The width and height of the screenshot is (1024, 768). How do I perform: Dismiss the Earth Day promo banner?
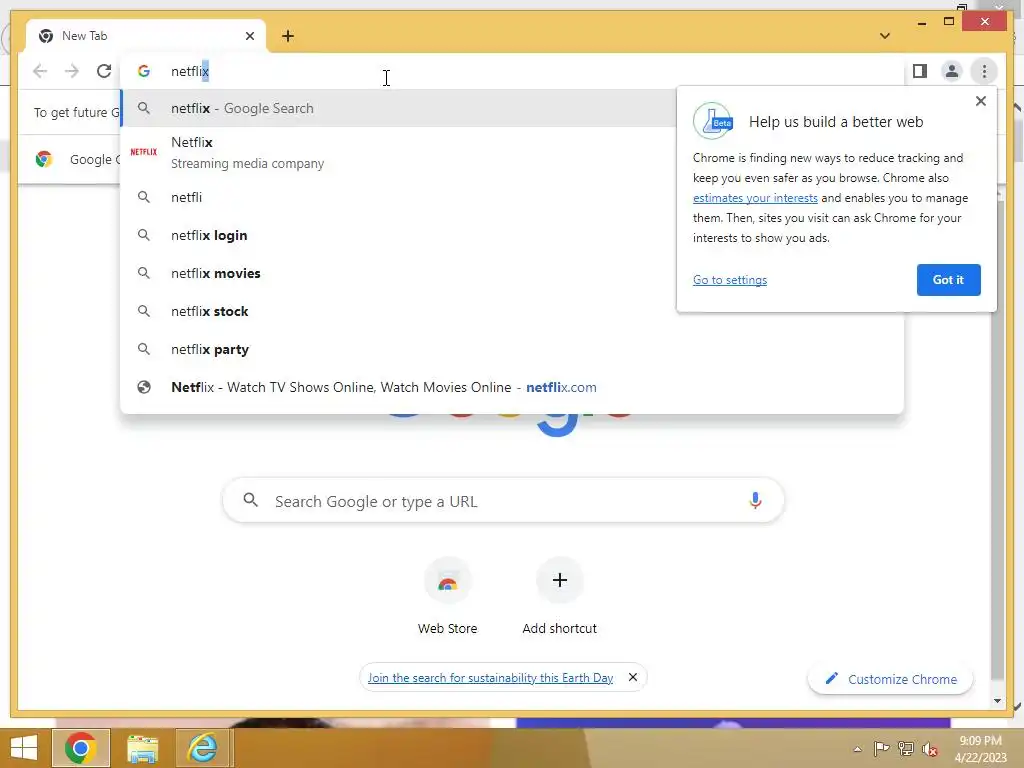(x=632, y=677)
